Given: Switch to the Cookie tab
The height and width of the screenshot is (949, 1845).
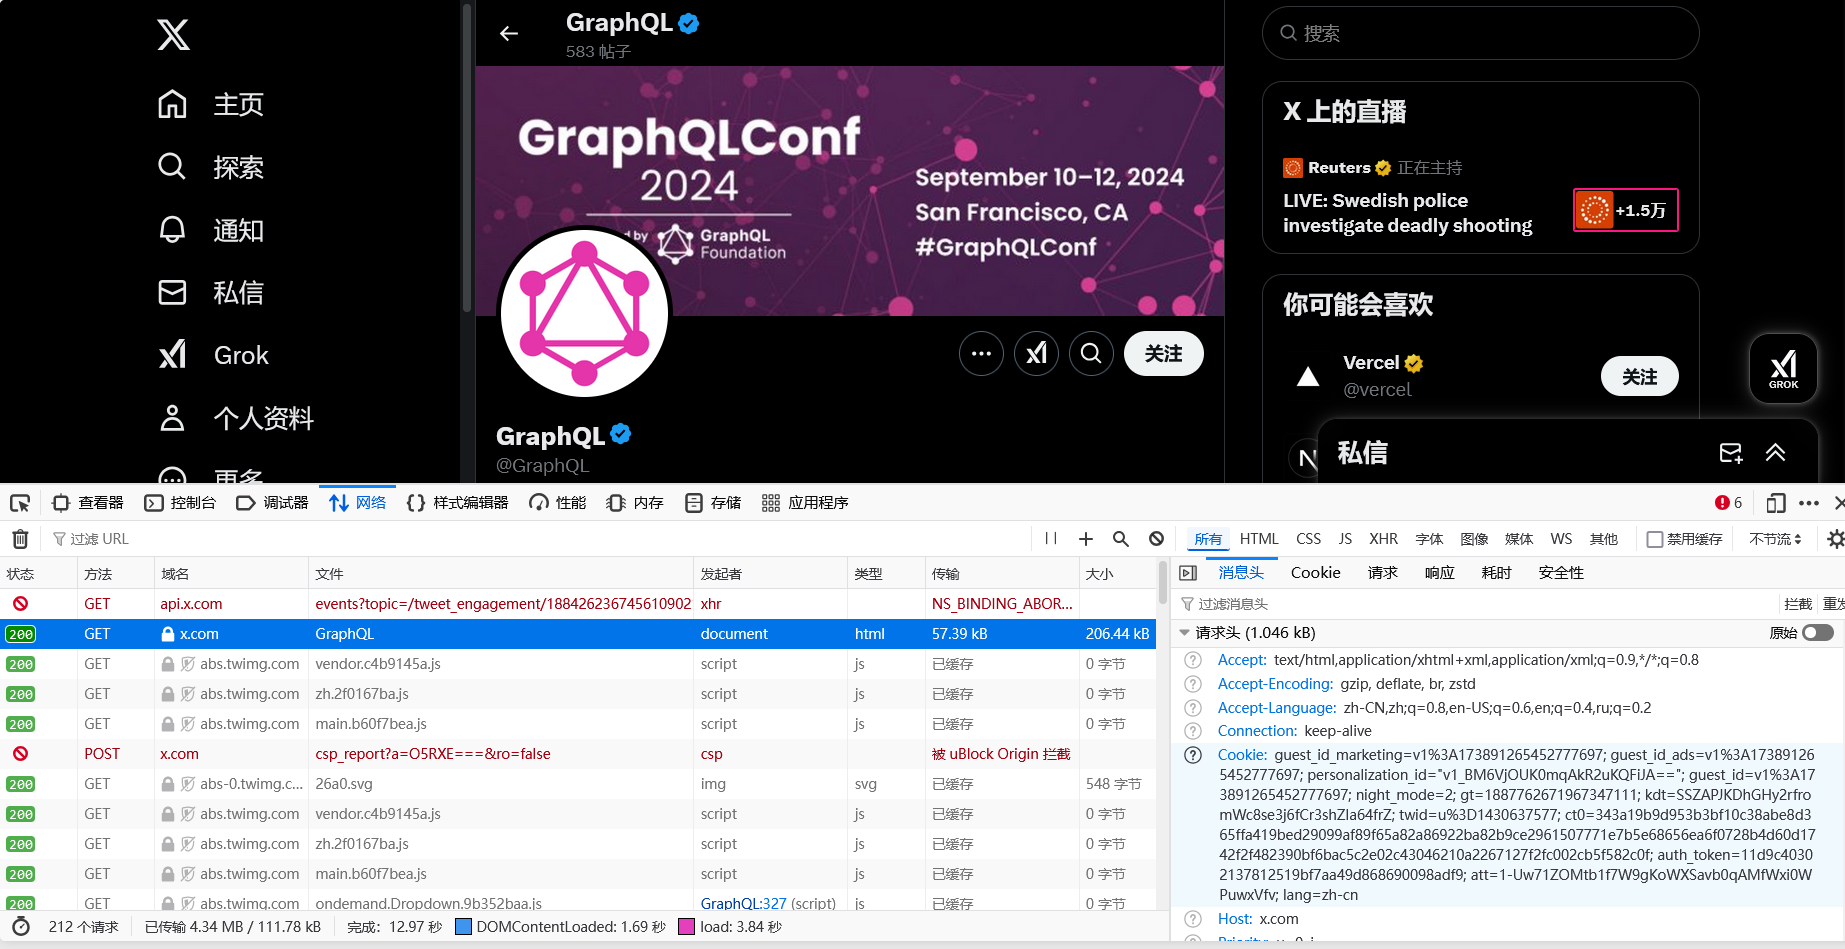Looking at the screenshot, I should pos(1316,573).
